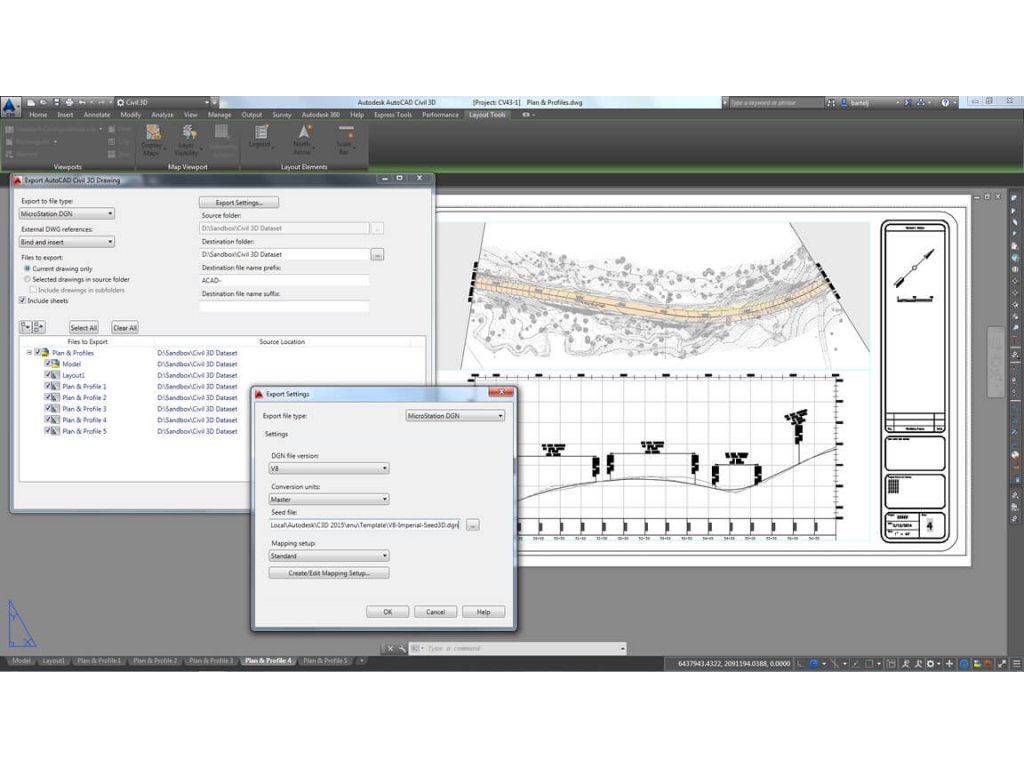Click the customization hamburger icon in status bar

(x=1016, y=664)
